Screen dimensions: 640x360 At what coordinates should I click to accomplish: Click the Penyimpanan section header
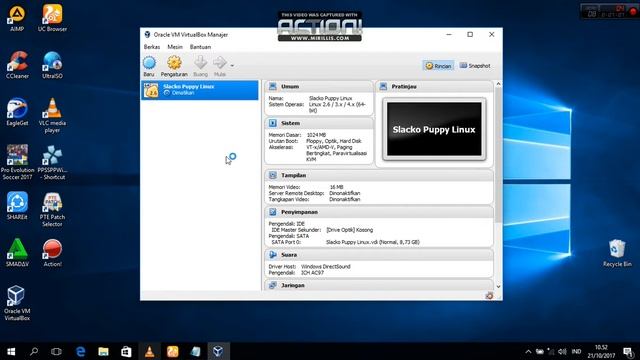pyautogui.click(x=379, y=212)
